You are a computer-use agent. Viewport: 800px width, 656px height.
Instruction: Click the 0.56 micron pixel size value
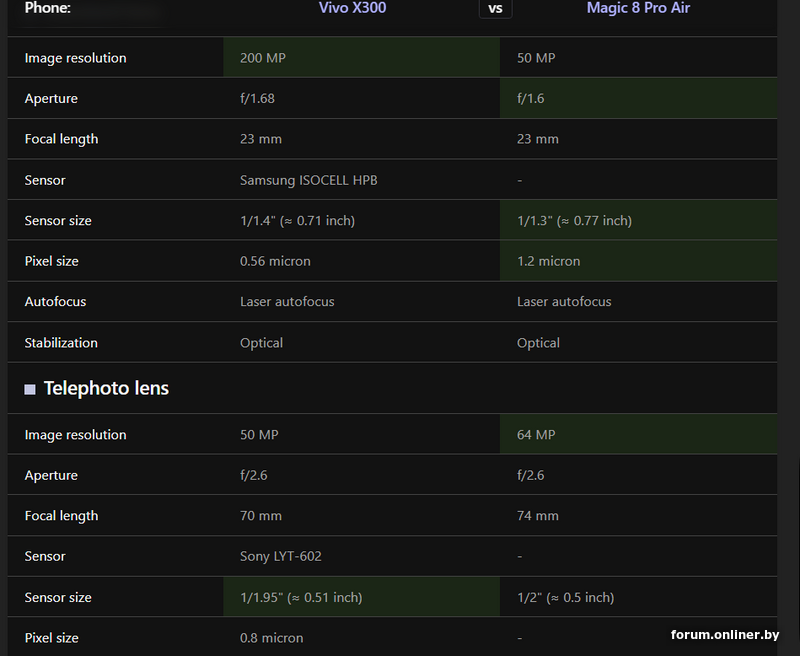click(275, 261)
